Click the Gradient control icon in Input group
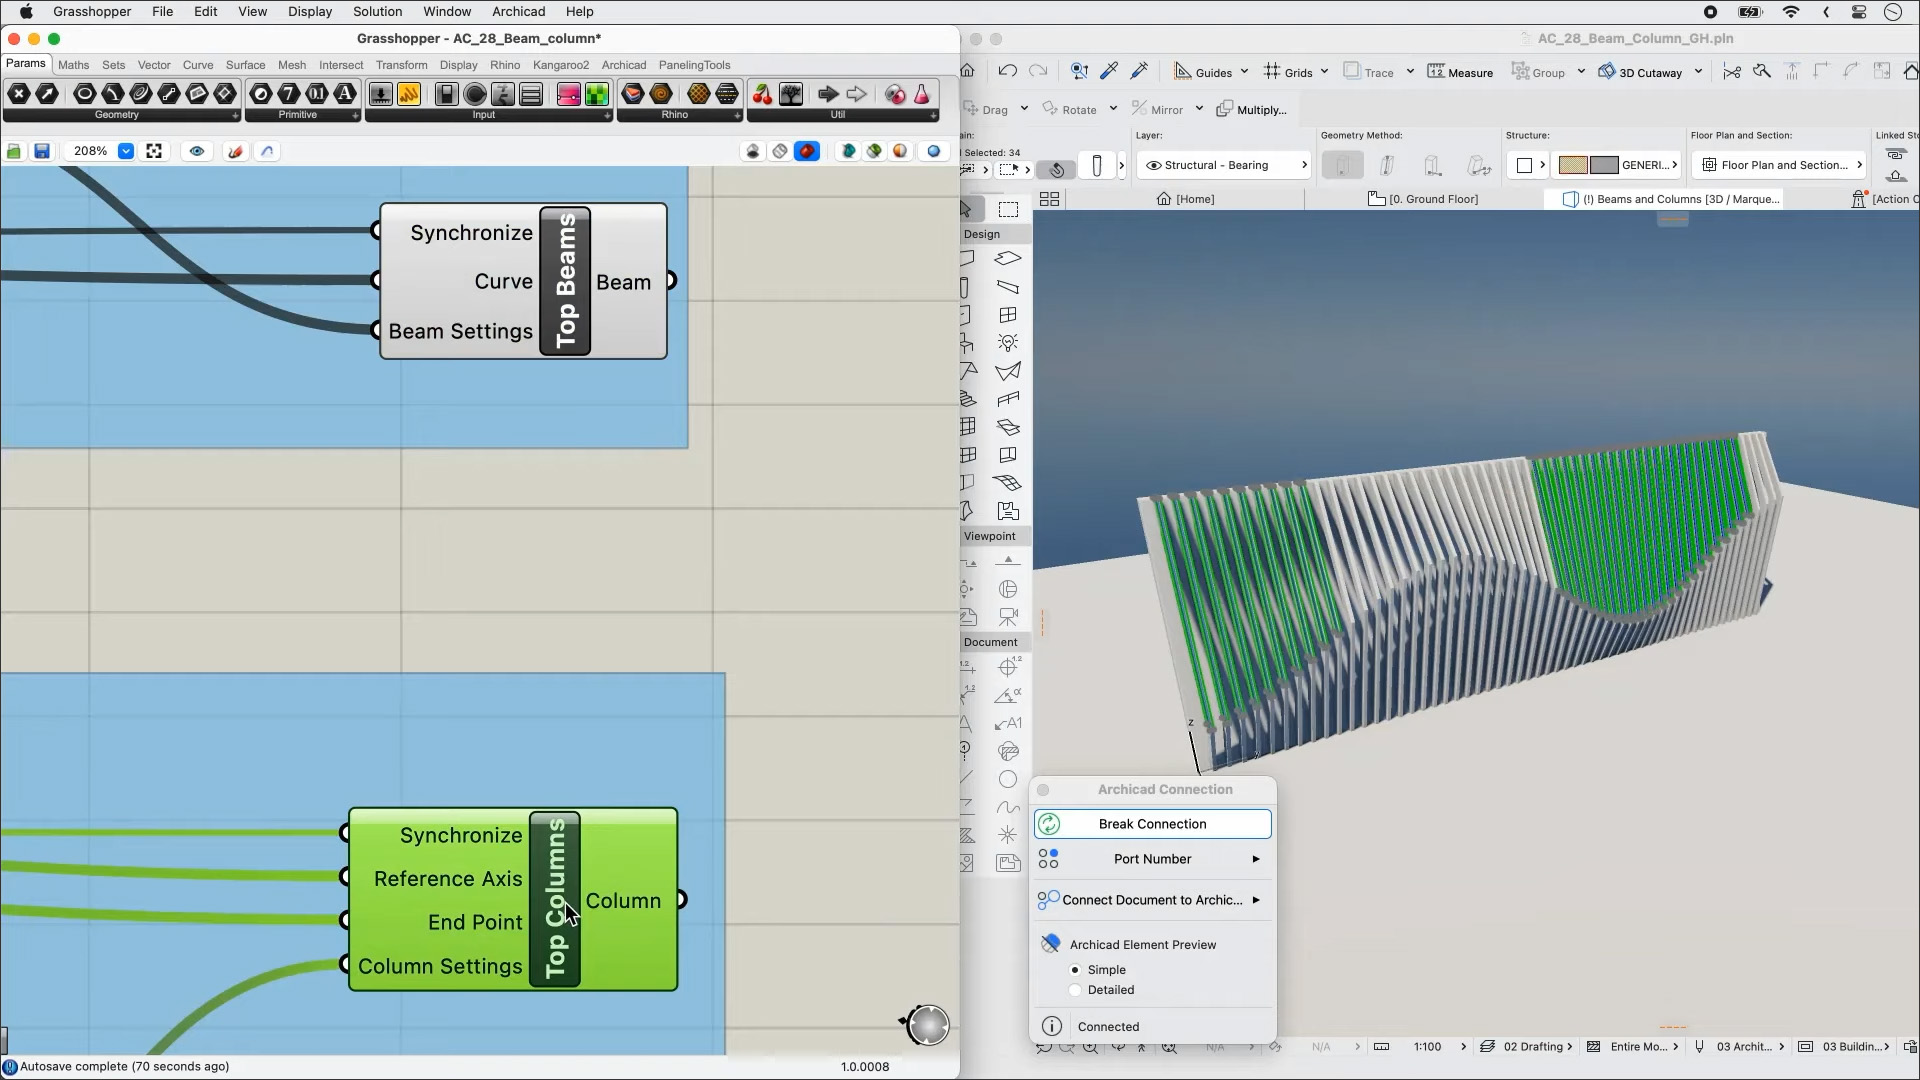Screen dimensions: 1920x1080 568,94
